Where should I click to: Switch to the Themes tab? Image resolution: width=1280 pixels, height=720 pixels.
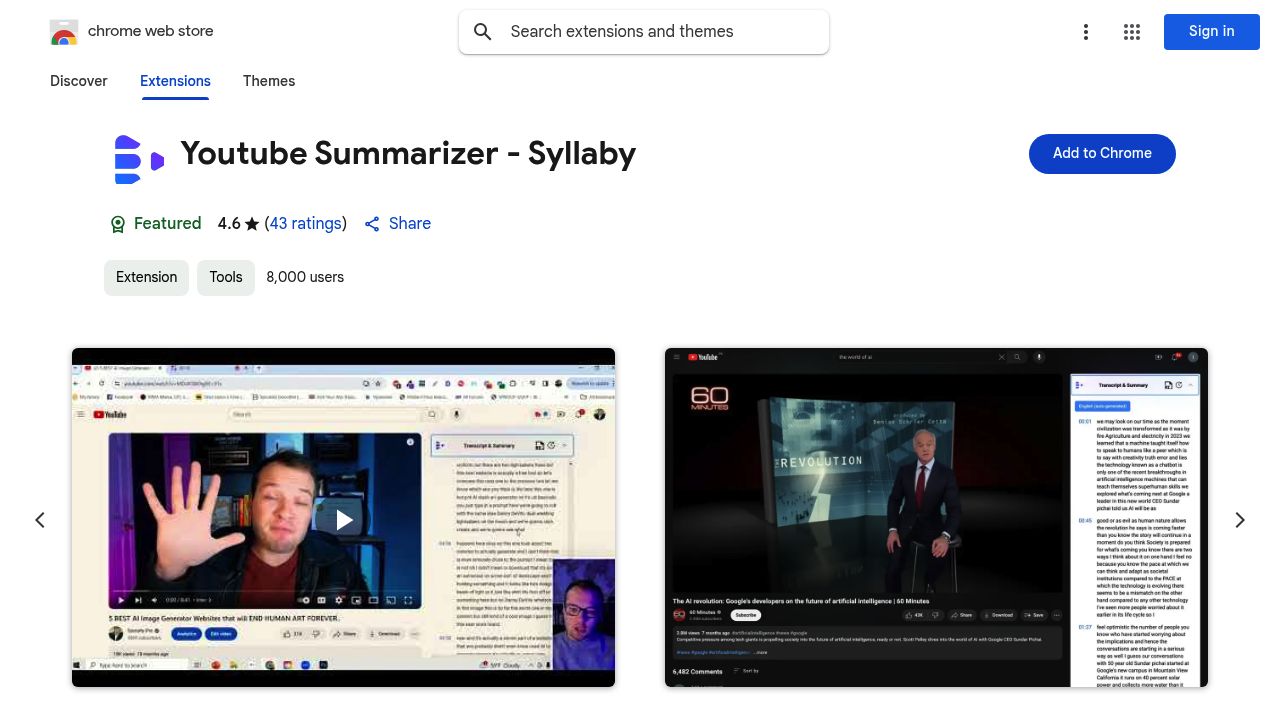point(269,81)
